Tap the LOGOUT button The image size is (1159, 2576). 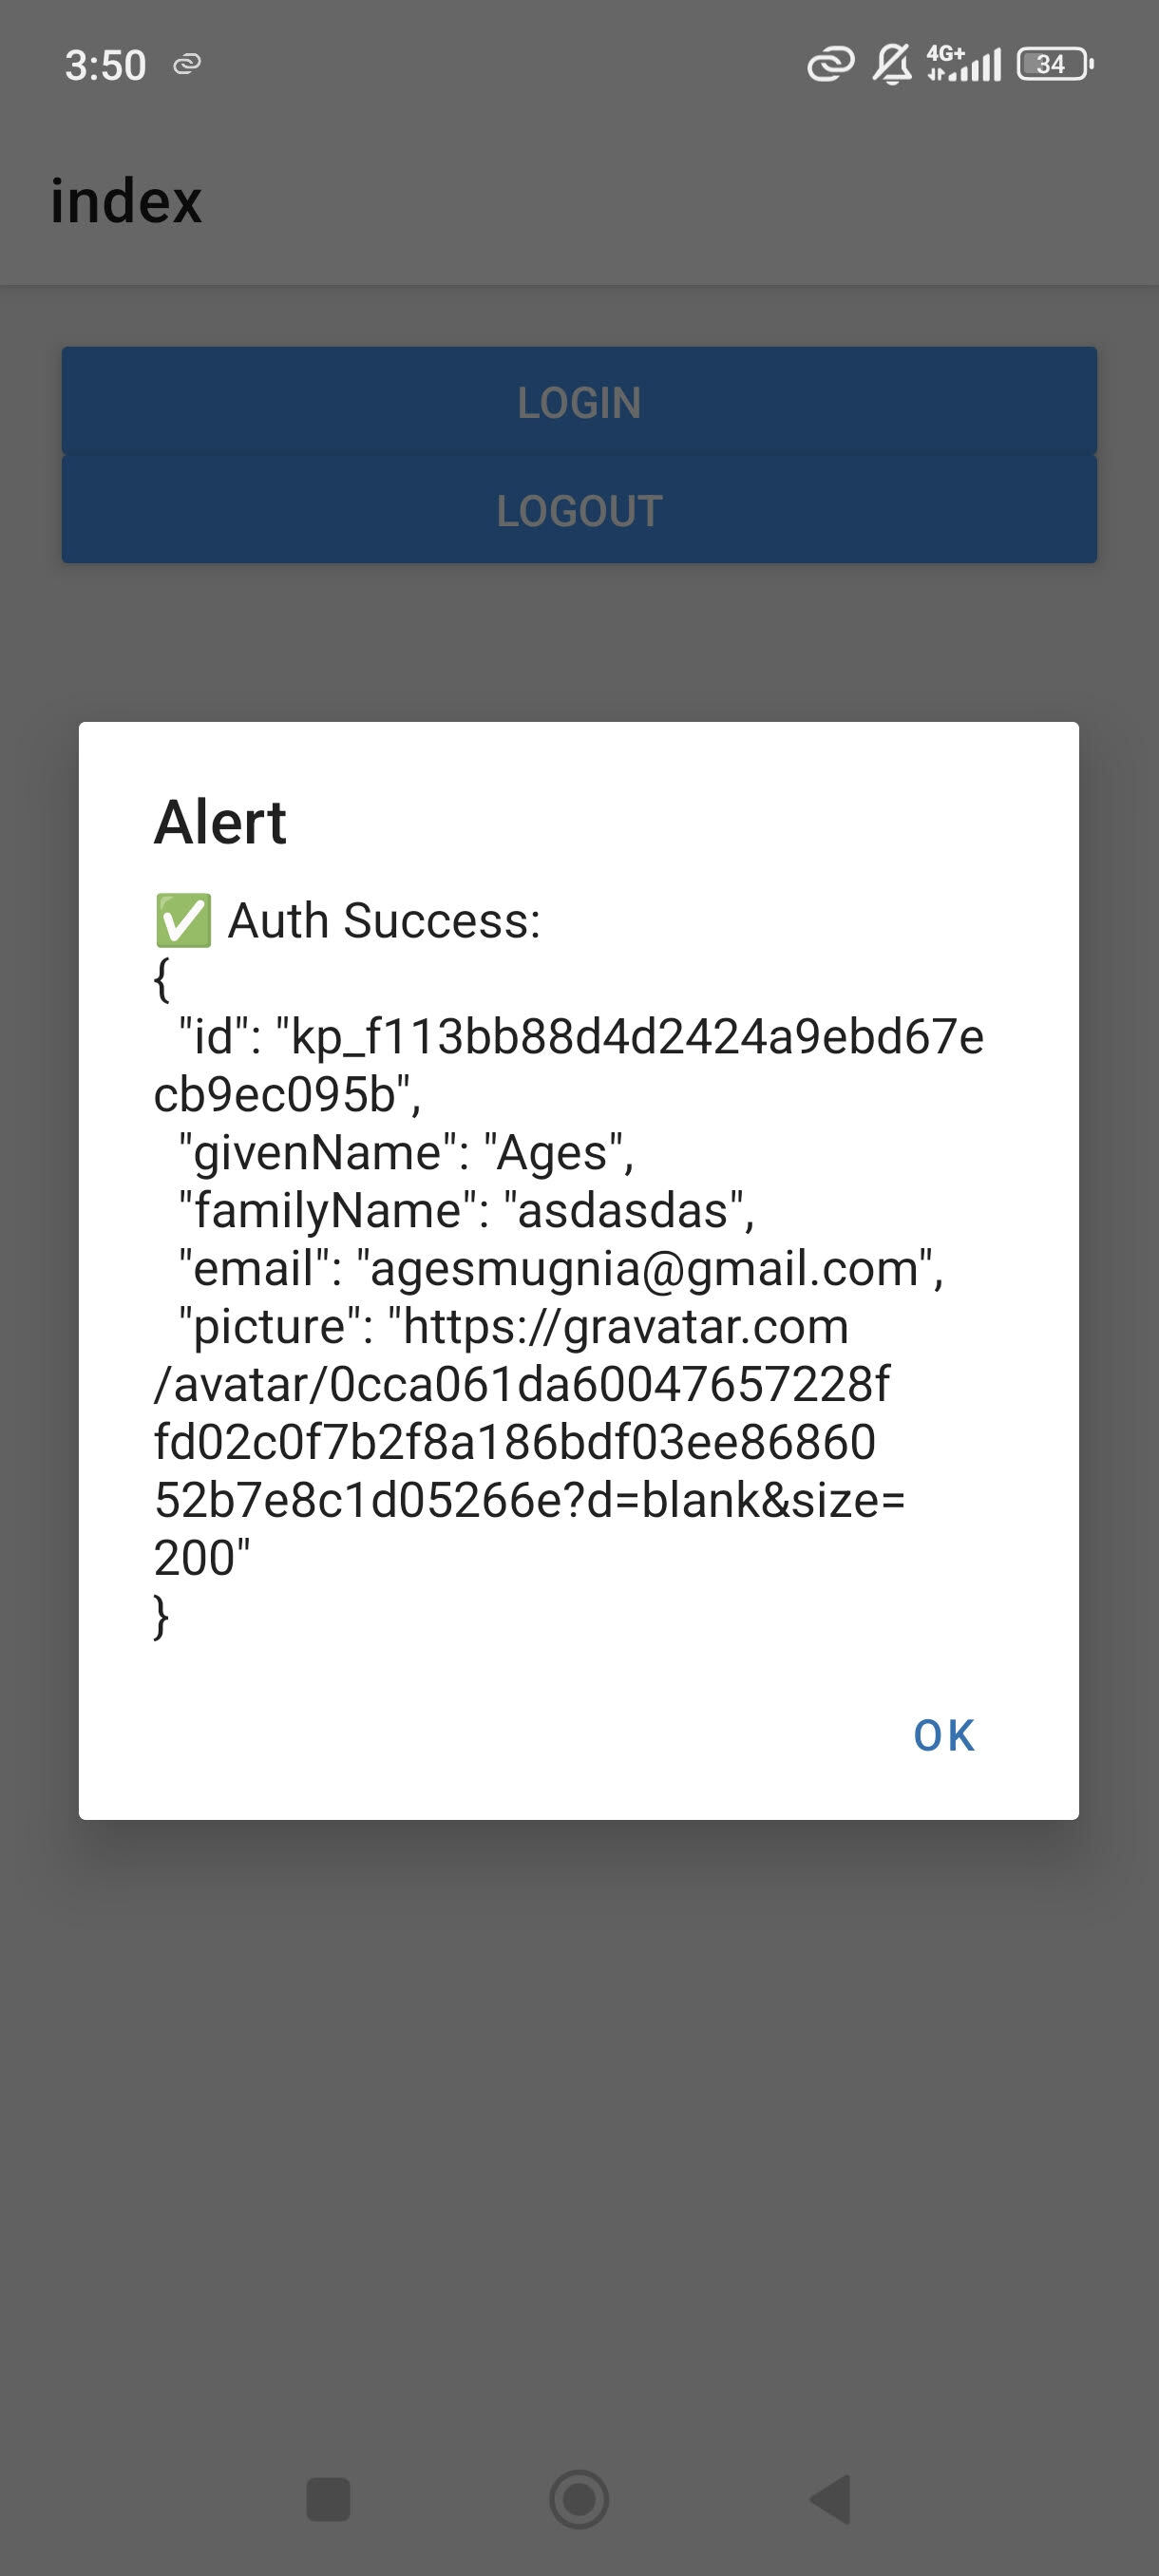579,509
